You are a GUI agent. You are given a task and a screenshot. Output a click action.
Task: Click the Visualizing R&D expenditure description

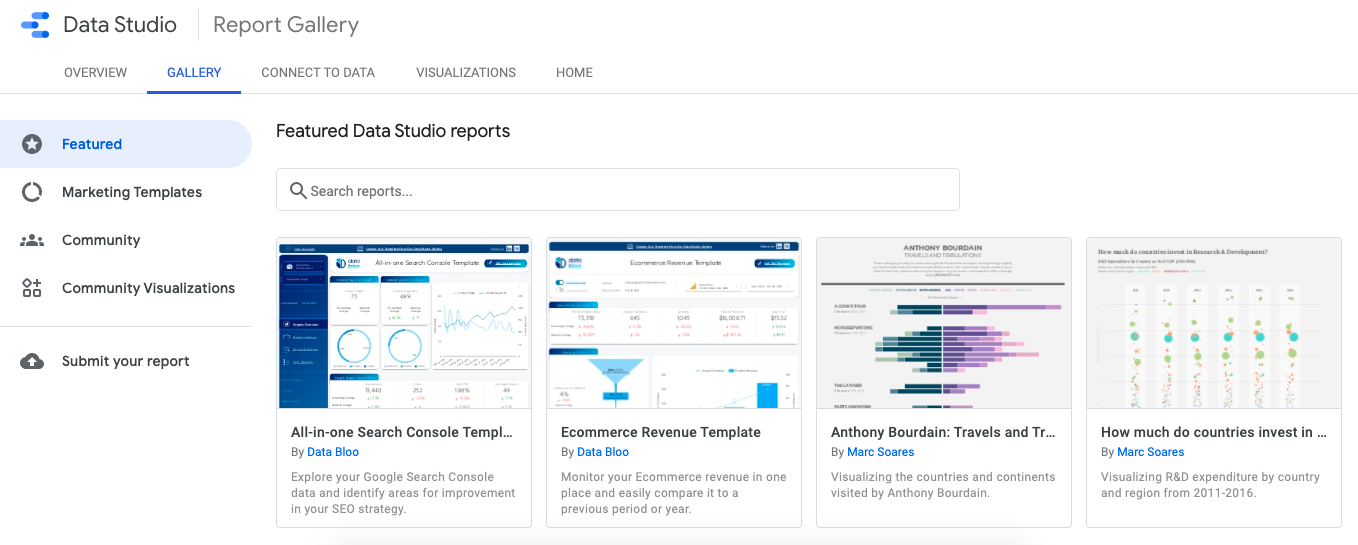click(x=1211, y=485)
